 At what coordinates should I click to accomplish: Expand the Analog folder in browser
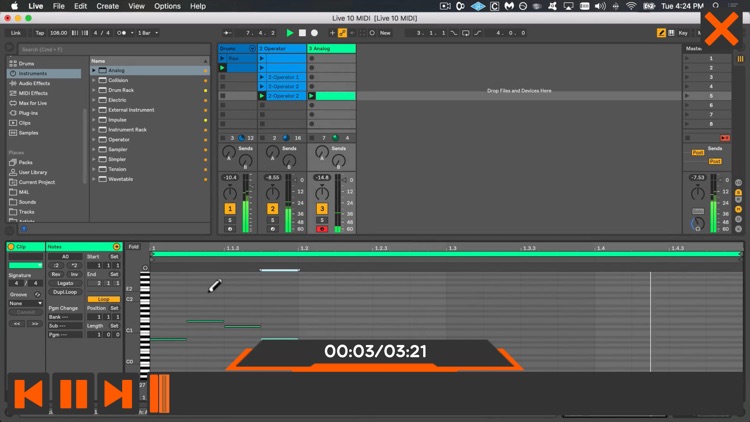[94, 70]
